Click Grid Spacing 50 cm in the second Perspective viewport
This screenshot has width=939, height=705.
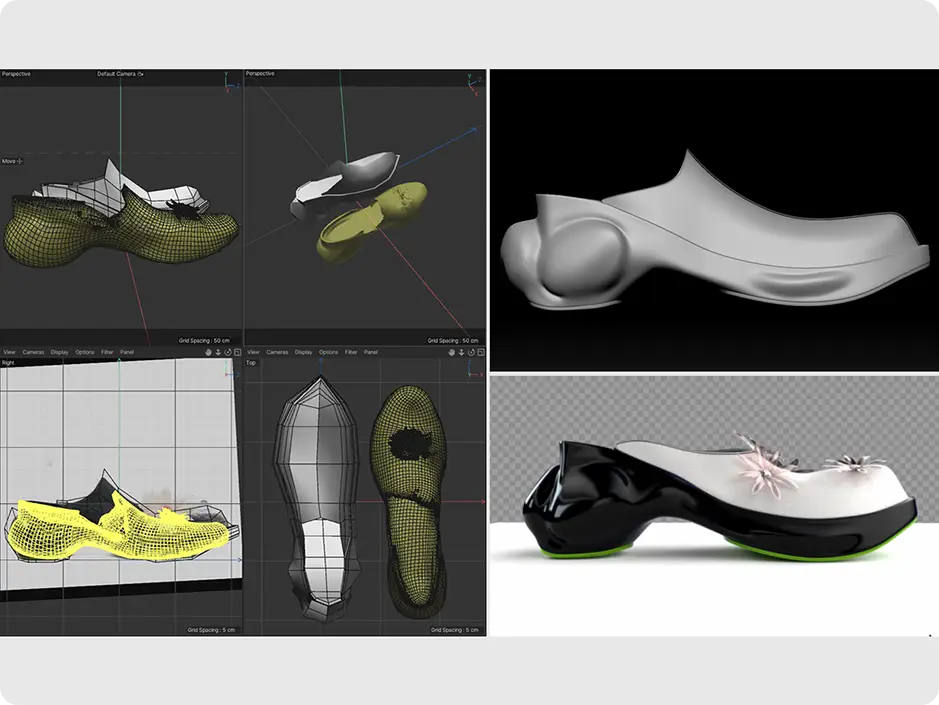coord(453,341)
